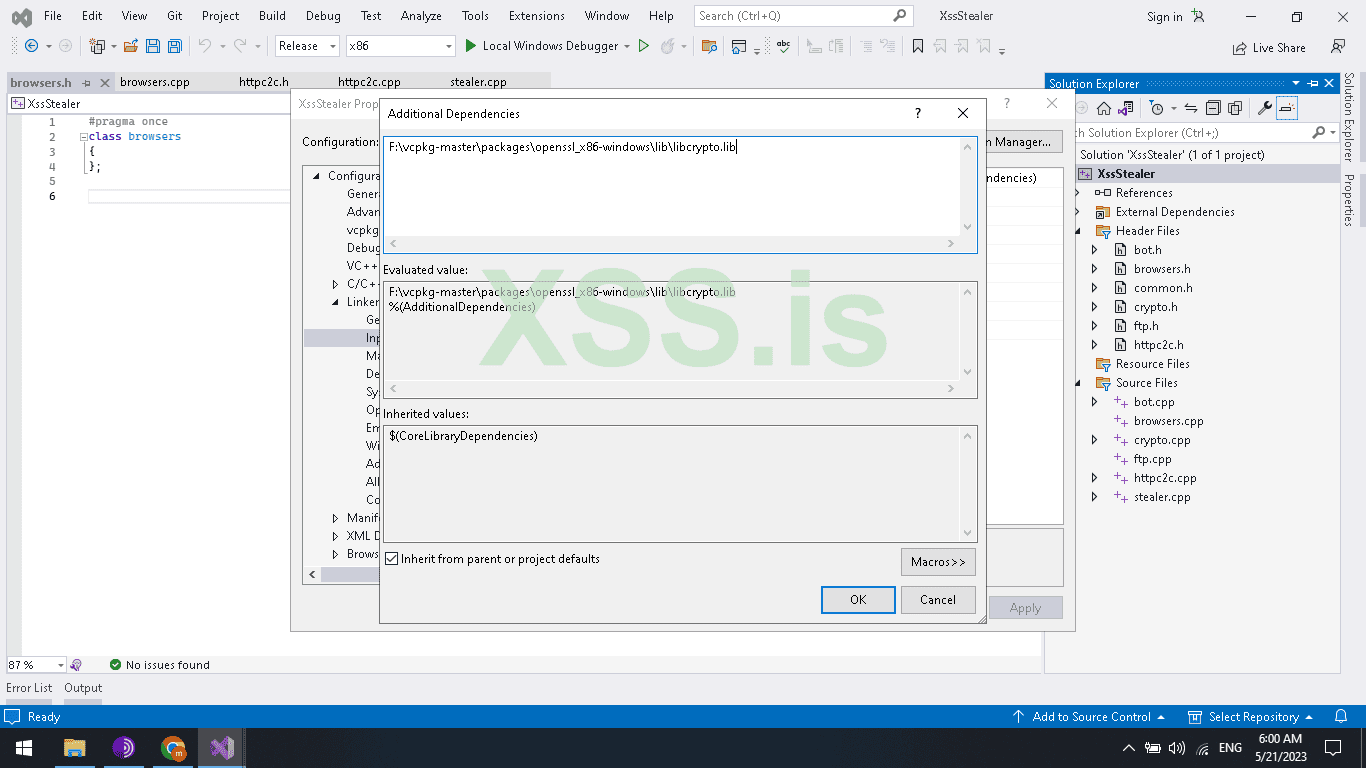Click the Save All icon
The width and height of the screenshot is (1366, 768).
pyautogui.click(x=175, y=46)
